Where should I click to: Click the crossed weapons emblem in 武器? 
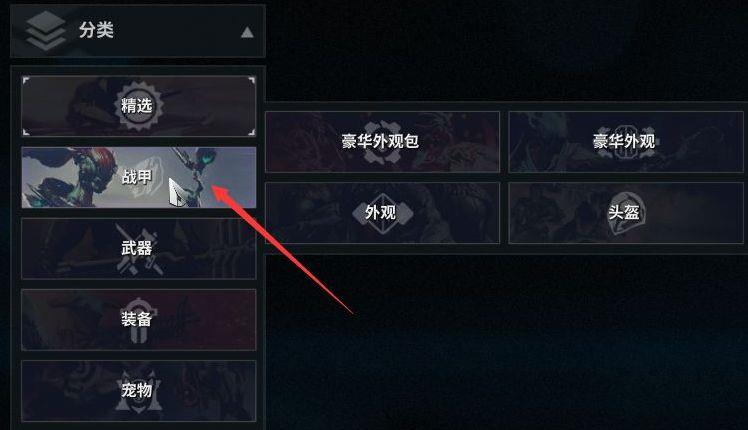[138, 250]
